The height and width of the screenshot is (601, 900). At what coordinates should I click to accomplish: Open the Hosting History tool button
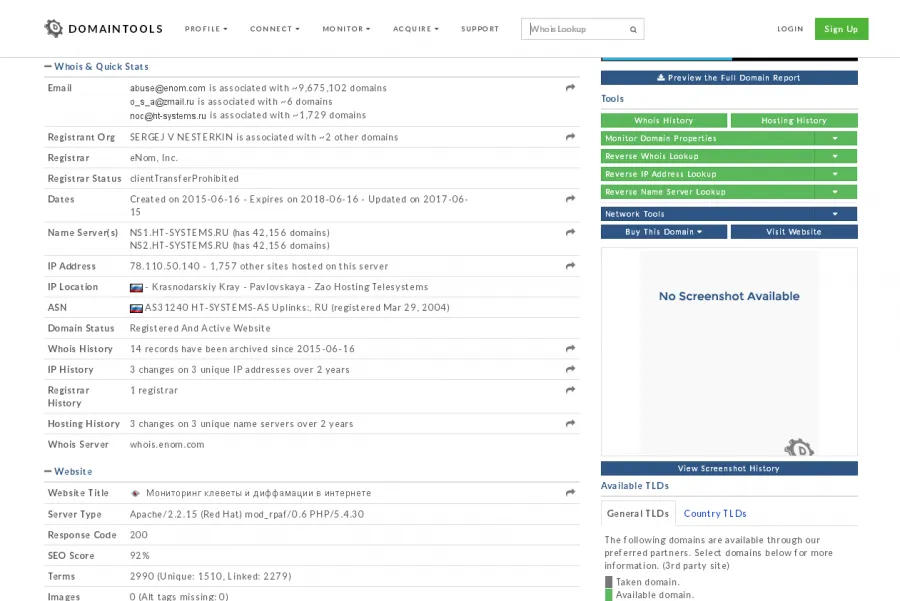click(794, 121)
